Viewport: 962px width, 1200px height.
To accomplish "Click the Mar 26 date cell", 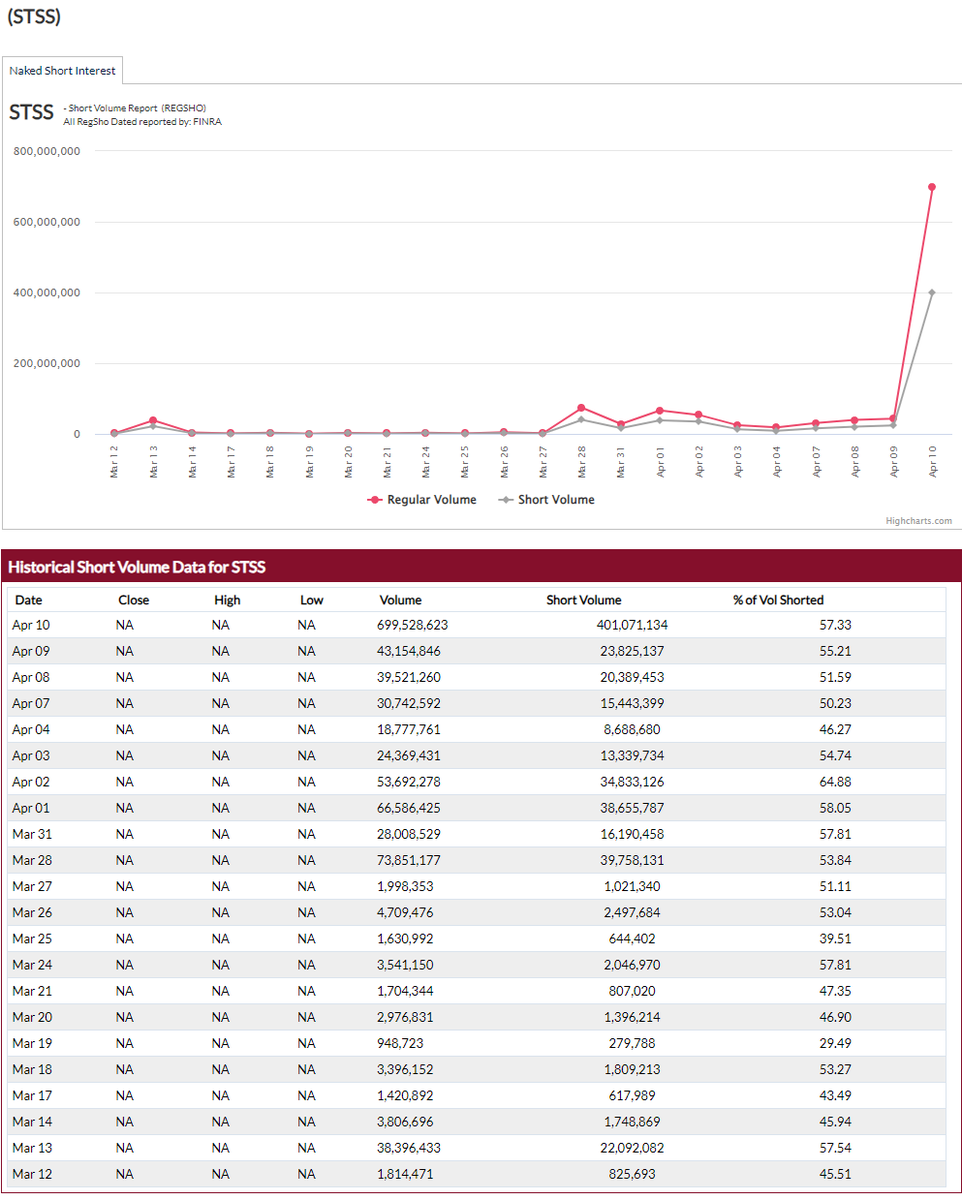I will coord(30,912).
